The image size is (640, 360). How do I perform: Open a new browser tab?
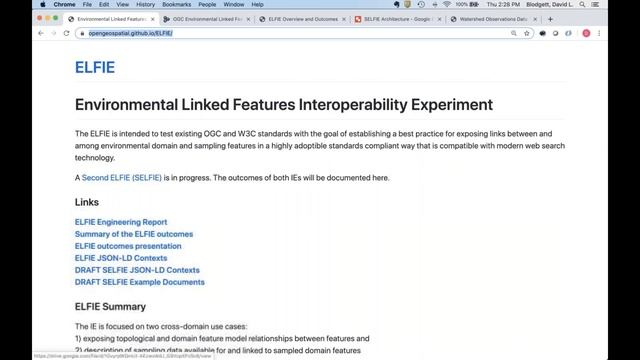coord(550,19)
